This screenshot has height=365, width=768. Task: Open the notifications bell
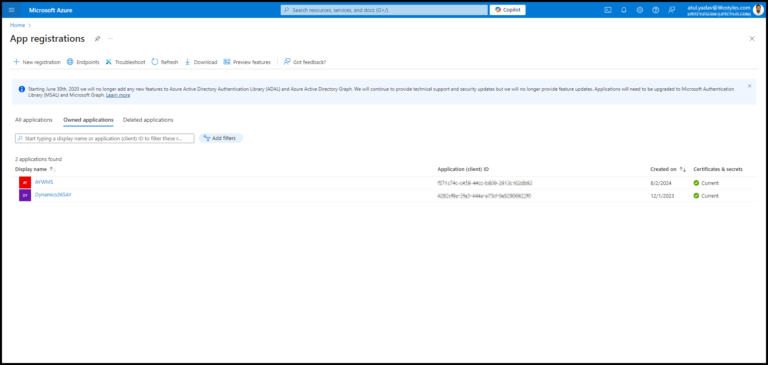(624, 10)
